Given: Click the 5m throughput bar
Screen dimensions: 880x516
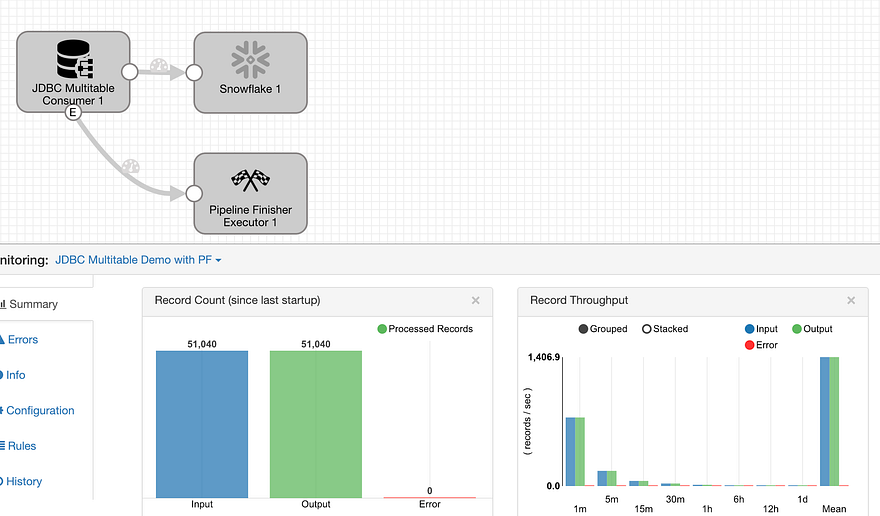Looking at the screenshot, I should 607,478.
